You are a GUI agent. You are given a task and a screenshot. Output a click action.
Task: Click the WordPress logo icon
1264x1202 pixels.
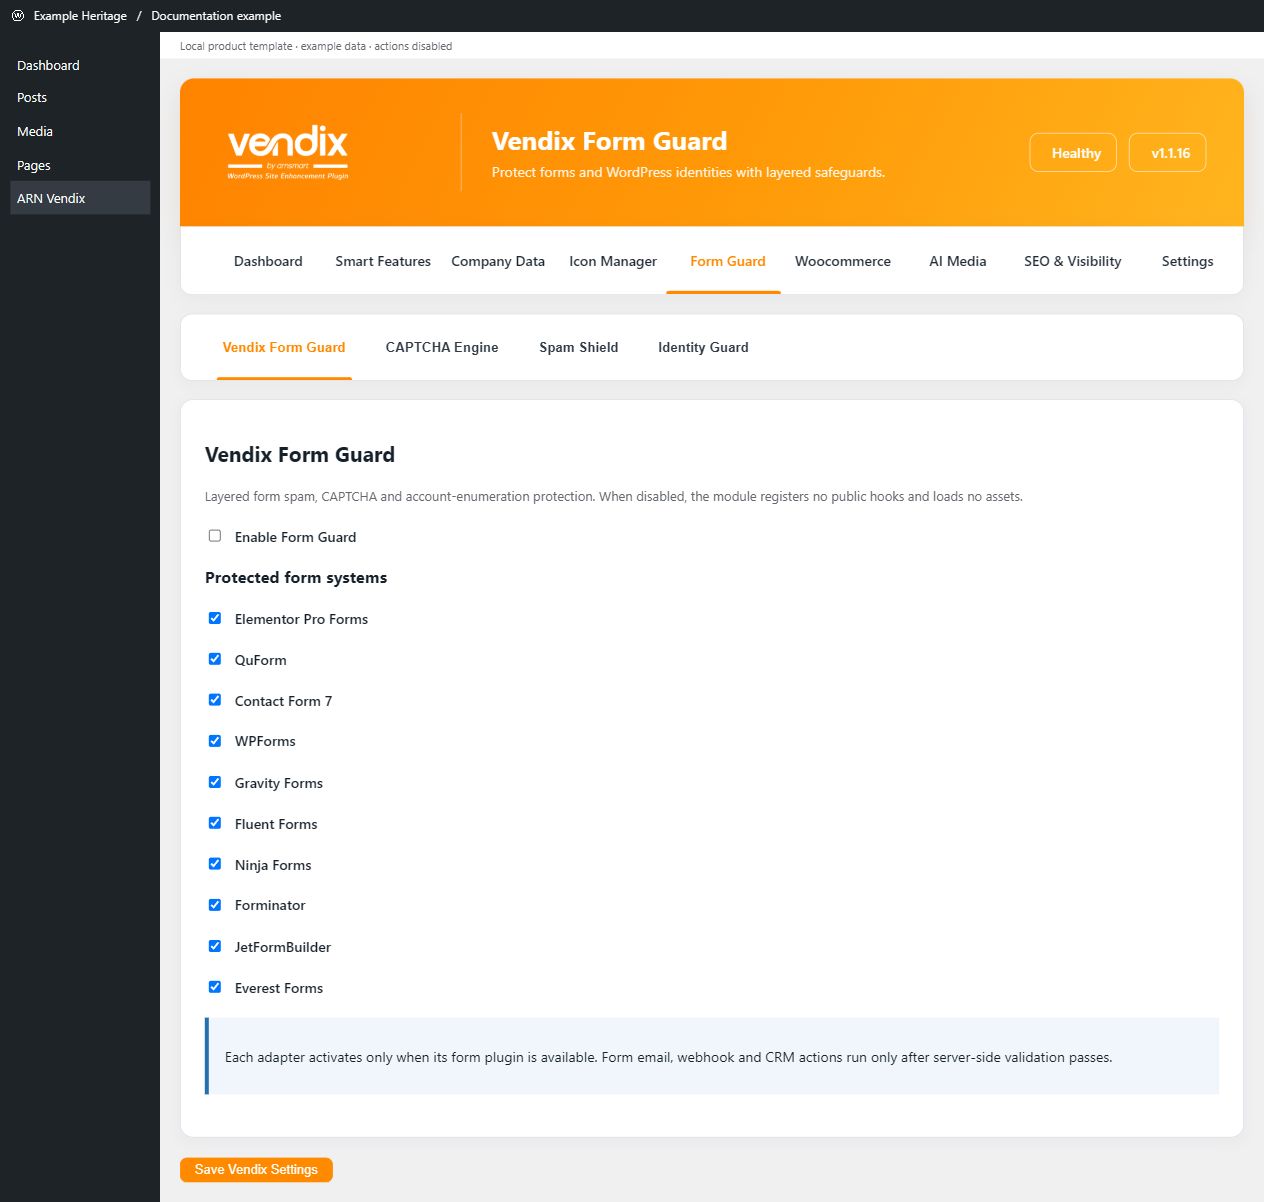point(18,16)
